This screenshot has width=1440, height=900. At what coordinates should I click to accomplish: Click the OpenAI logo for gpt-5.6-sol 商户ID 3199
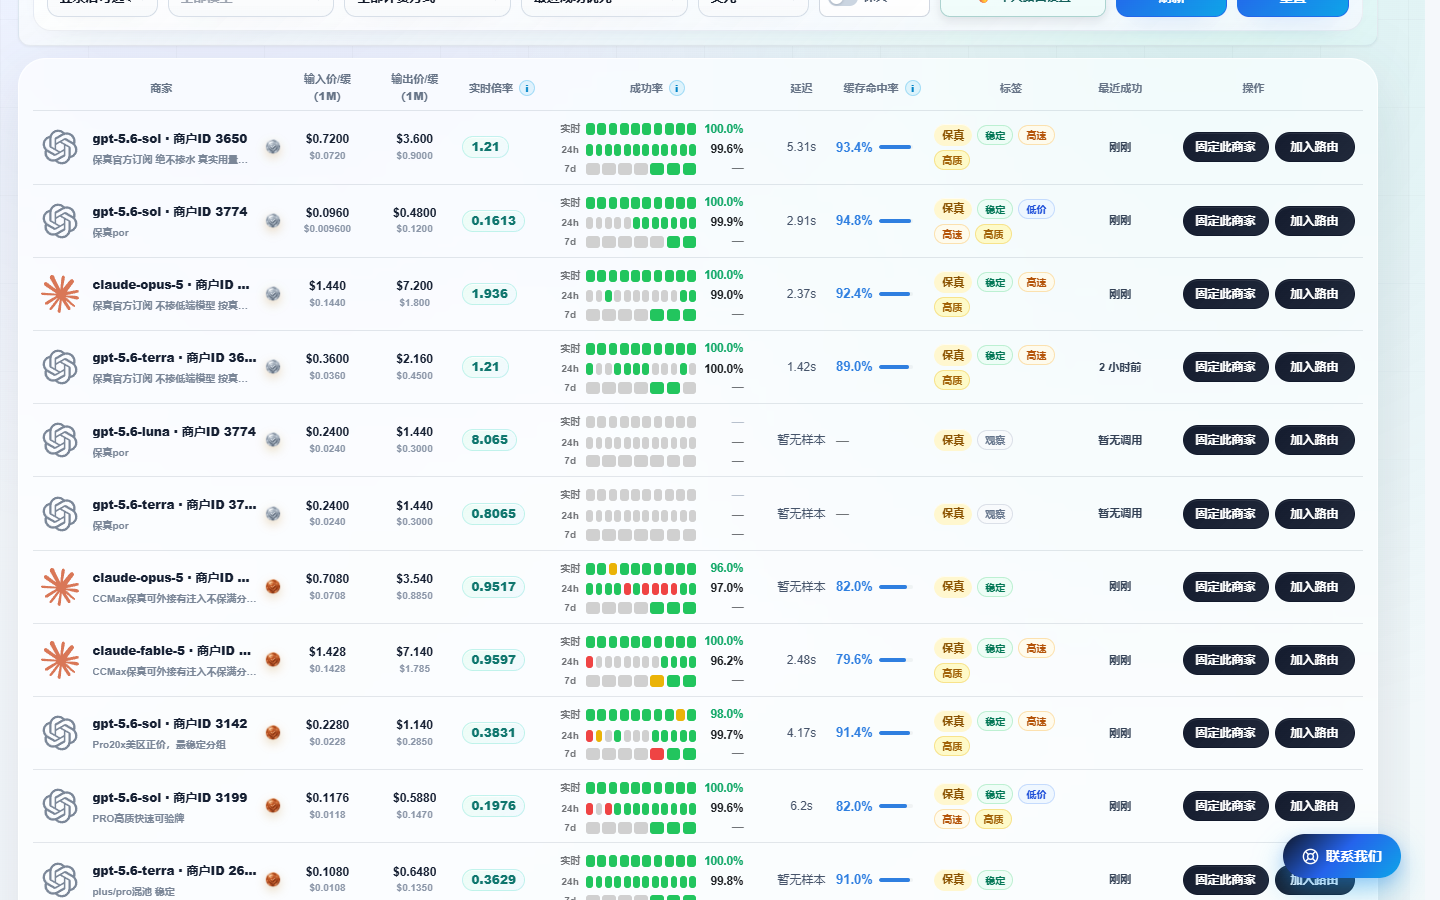[60, 806]
